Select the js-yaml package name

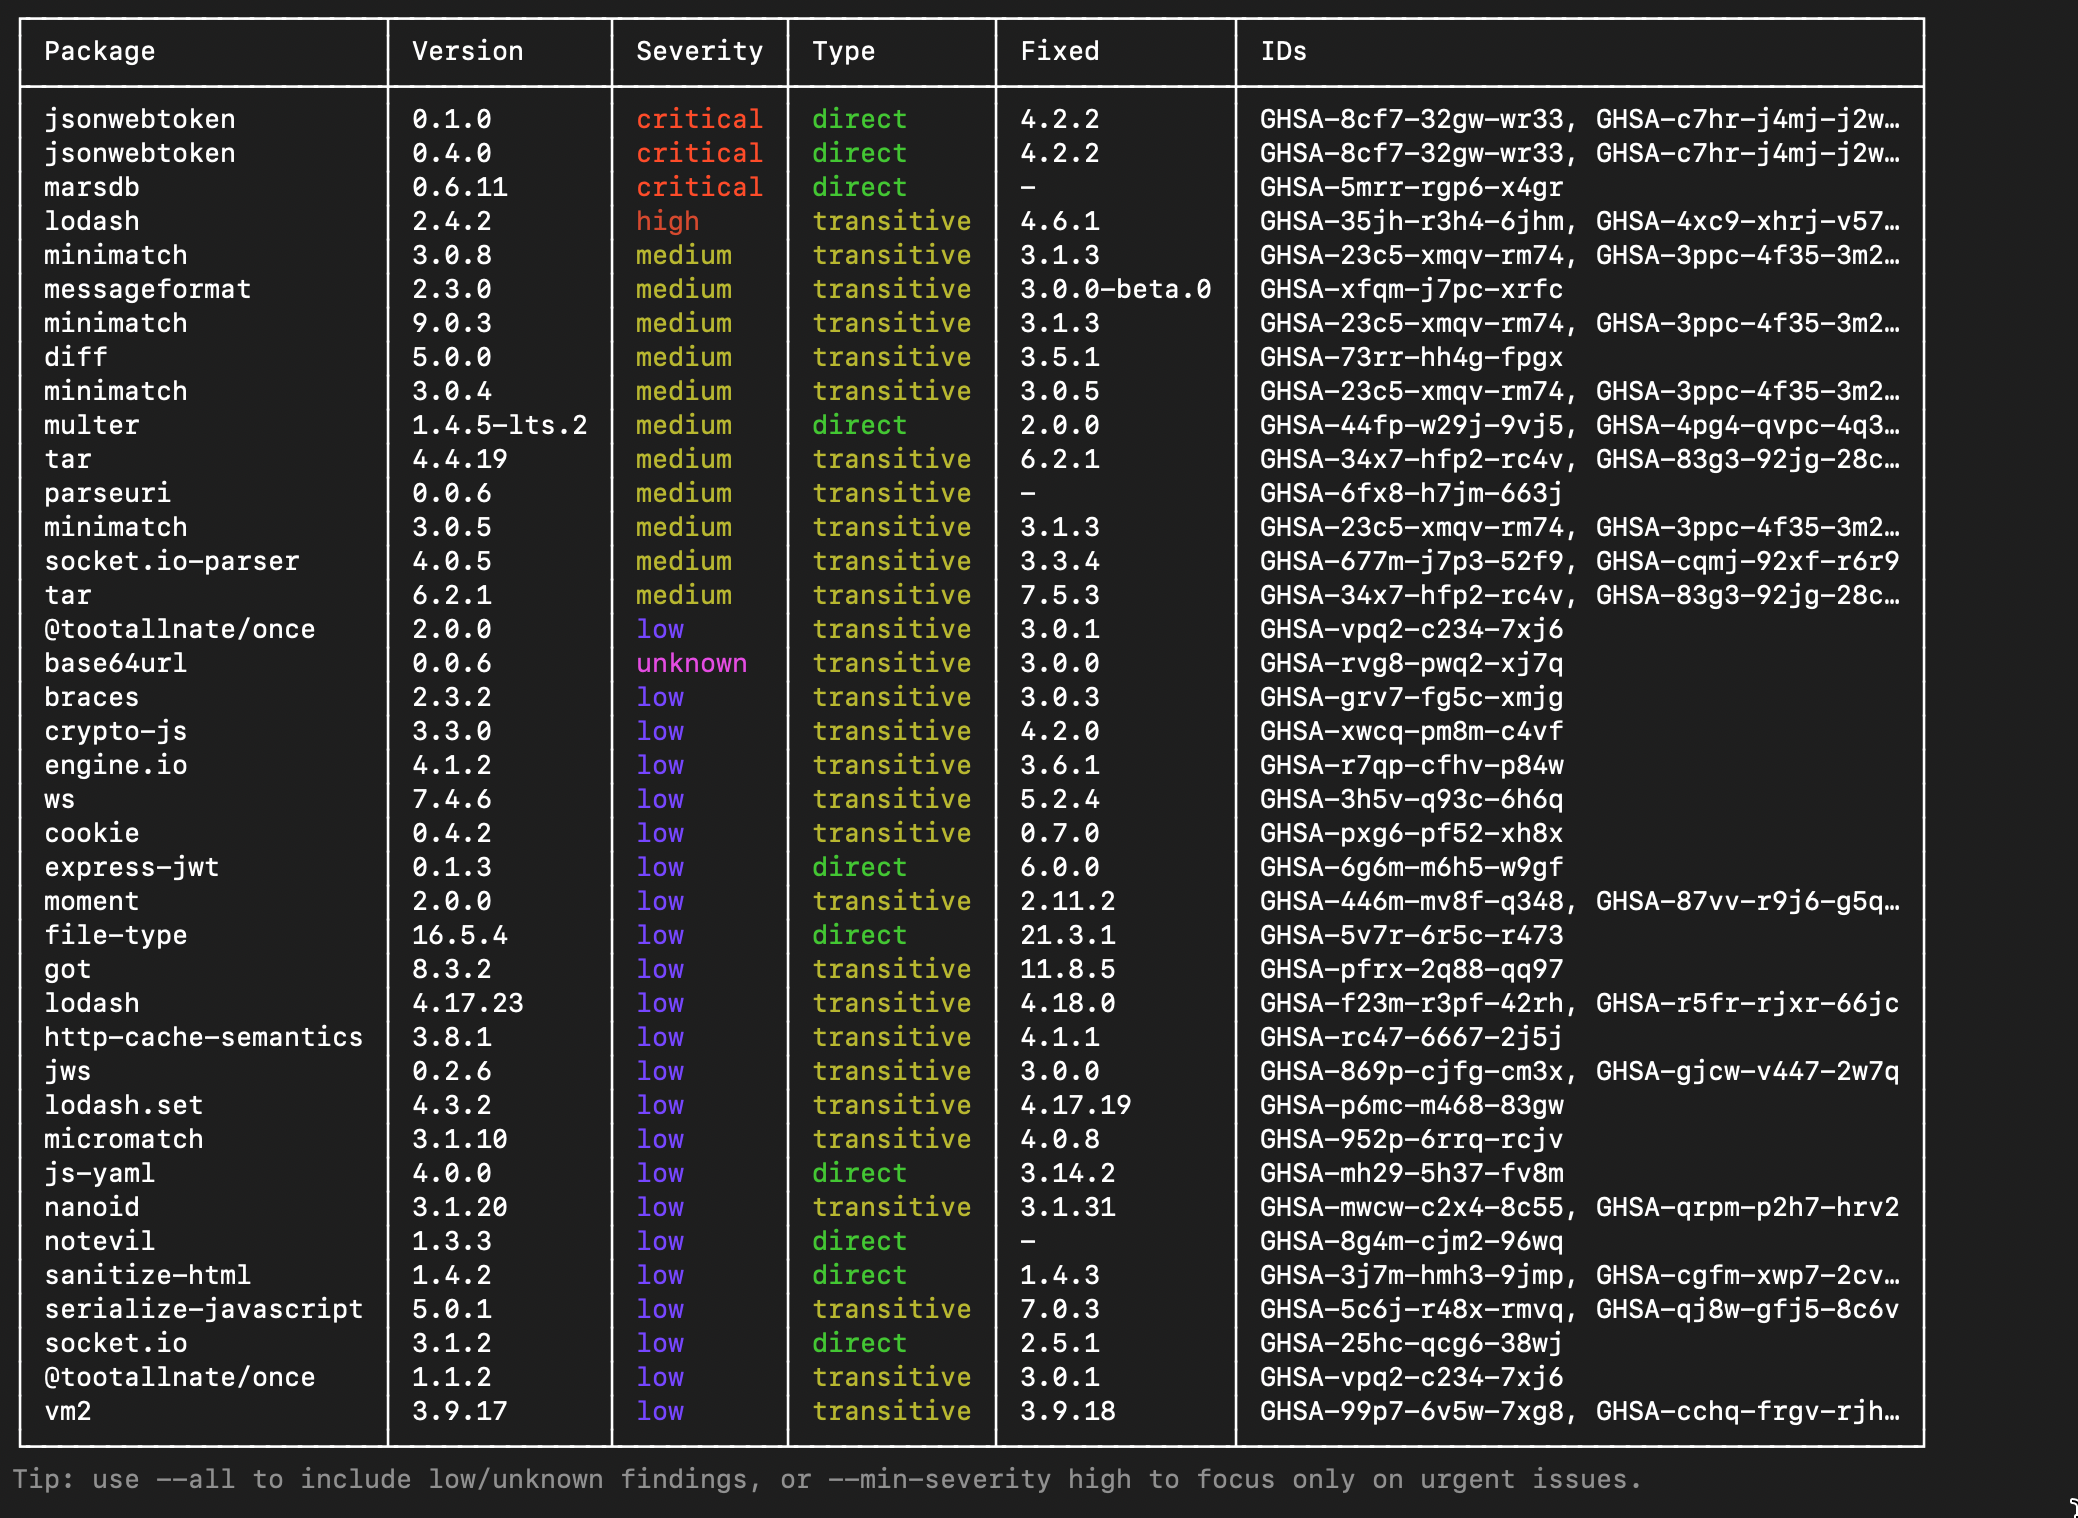tap(100, 1173)
